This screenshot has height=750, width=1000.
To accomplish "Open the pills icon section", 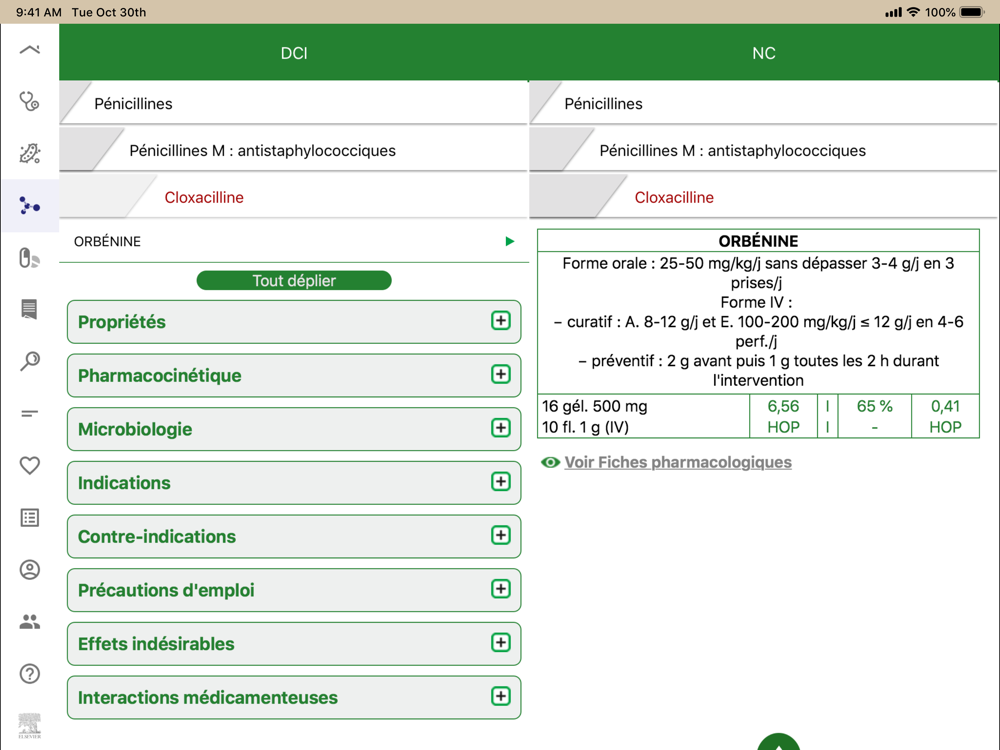I will tap(29, 258).
